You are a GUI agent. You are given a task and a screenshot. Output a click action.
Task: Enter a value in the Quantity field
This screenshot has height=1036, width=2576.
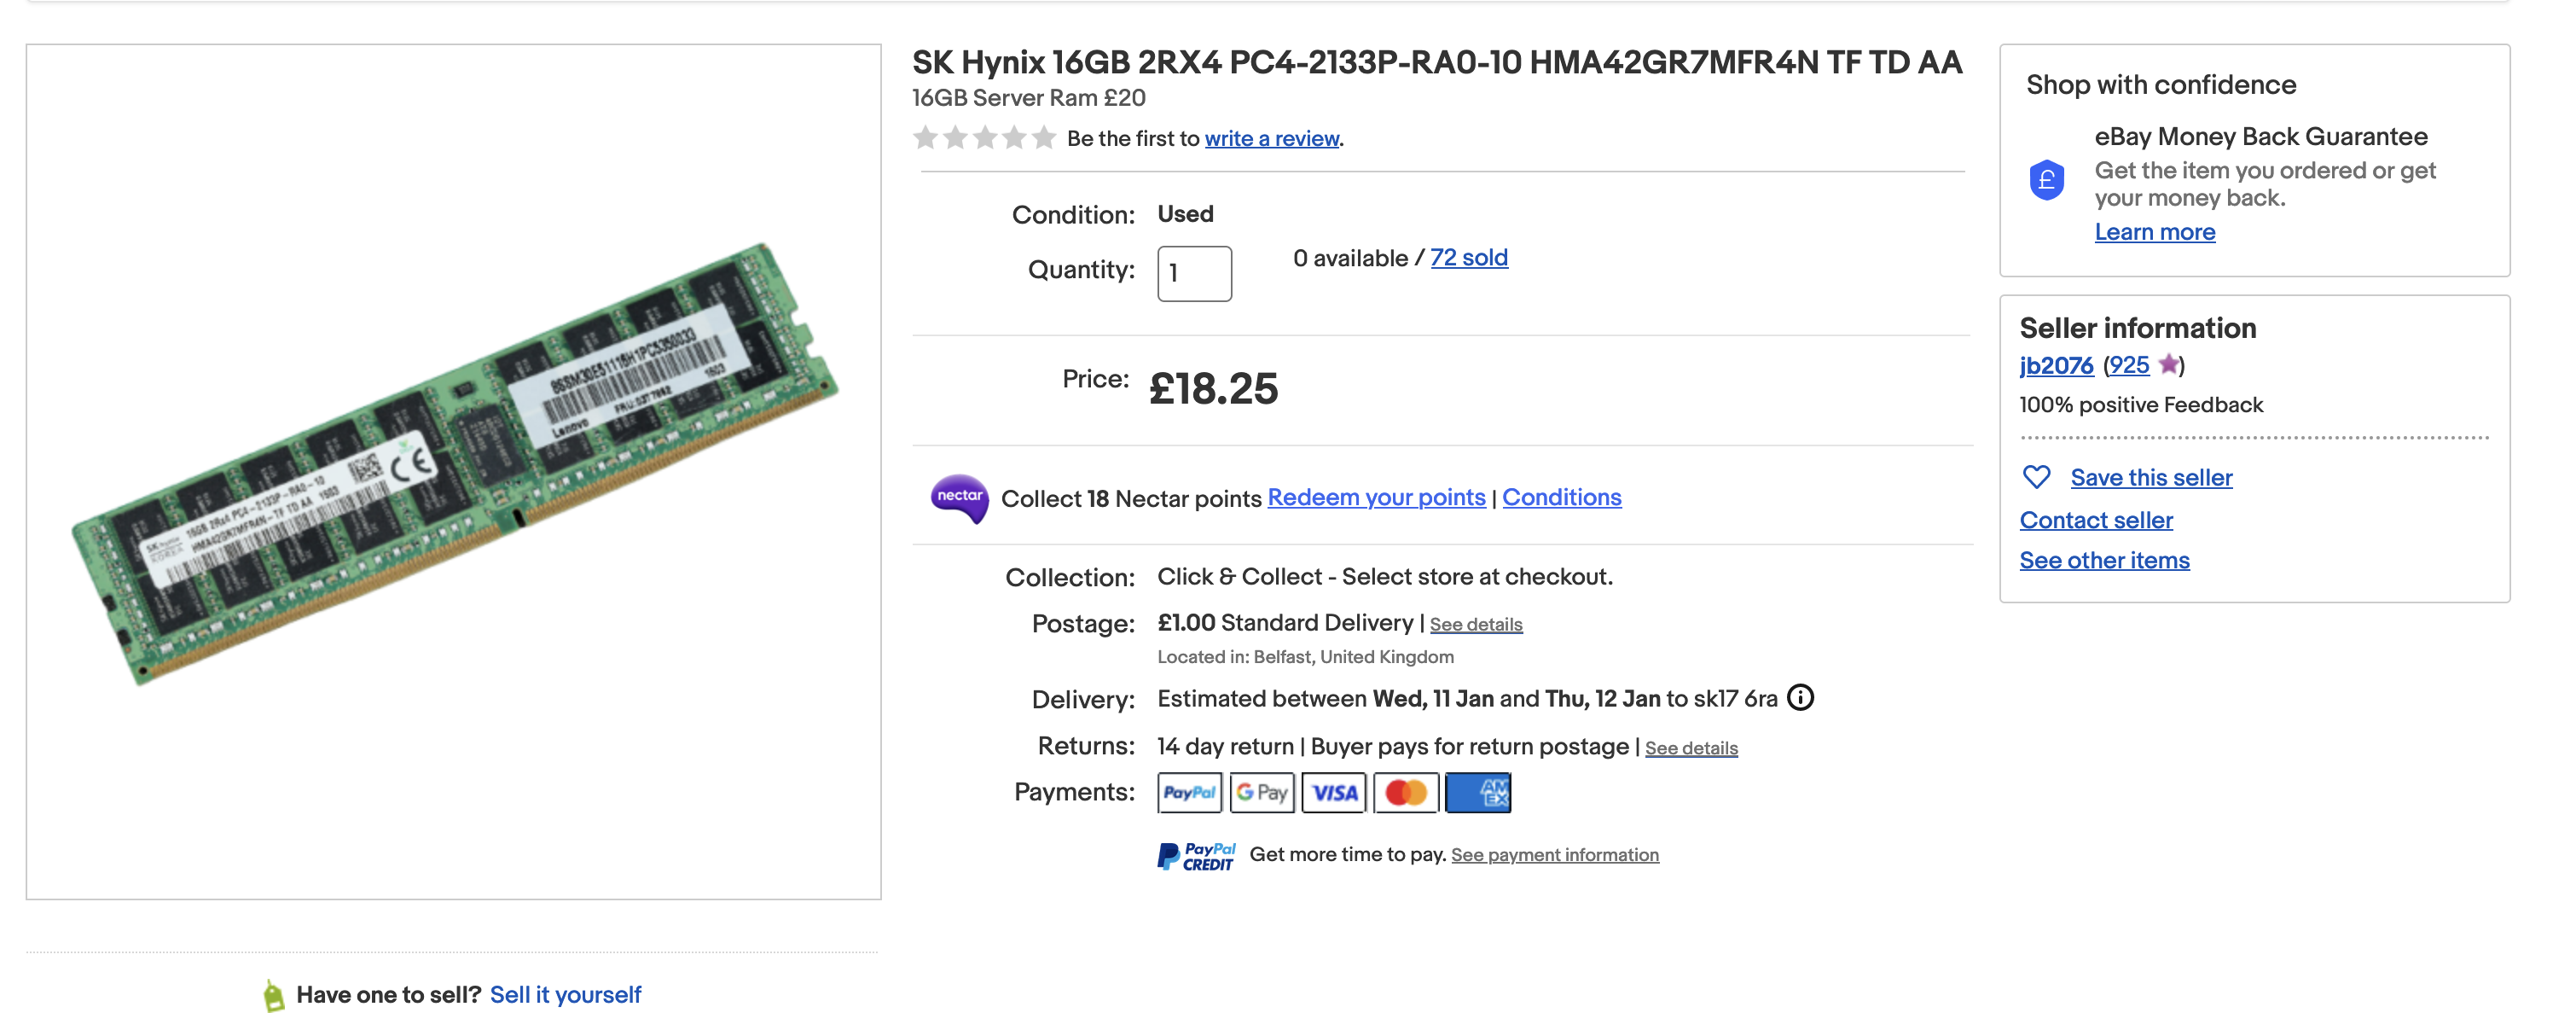1194,273
